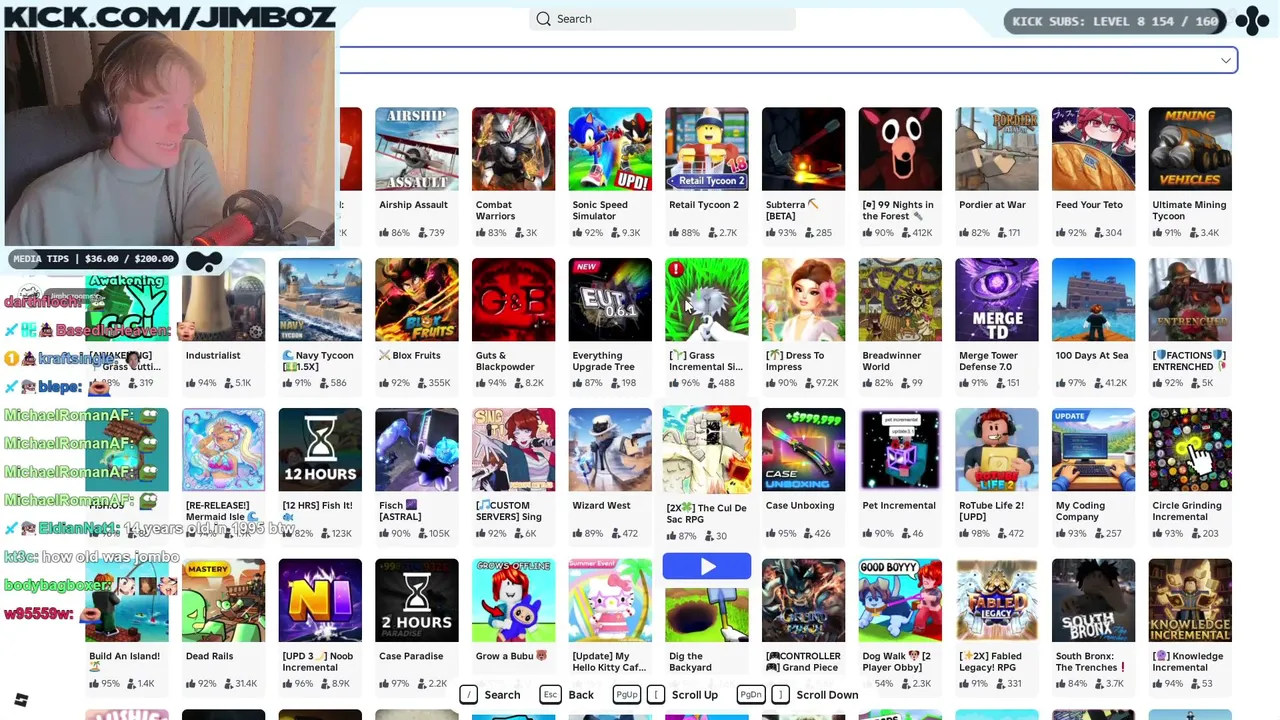Image resolution: width=1280 pixels, height=720 pixels.
Task: Open the Feed Your Teto game icon
Action: point(1093,149)
